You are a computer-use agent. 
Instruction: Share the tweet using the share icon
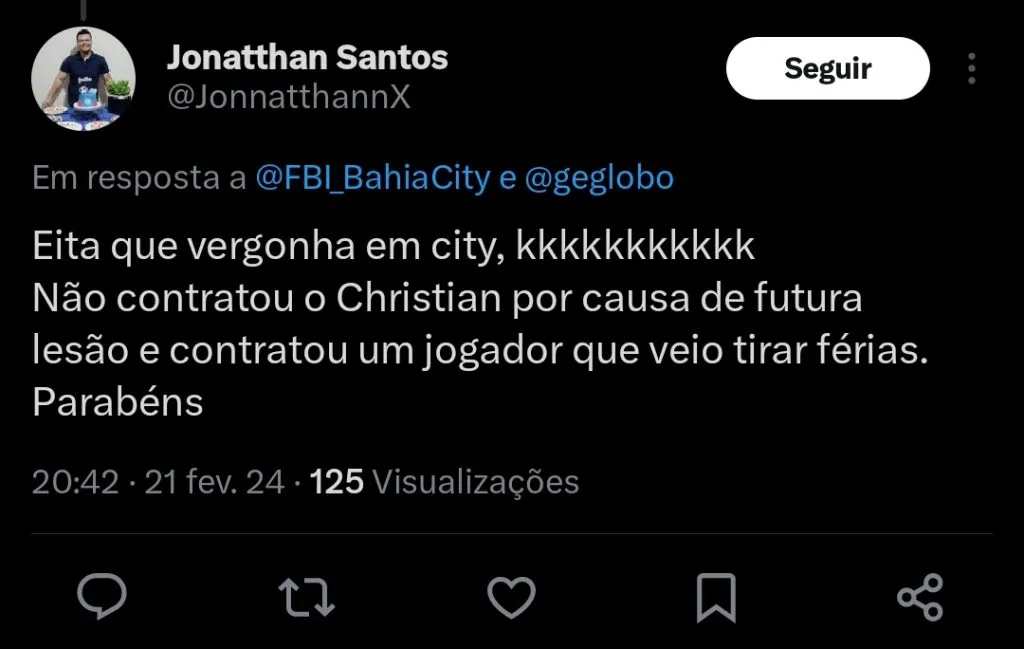point(920,597)
